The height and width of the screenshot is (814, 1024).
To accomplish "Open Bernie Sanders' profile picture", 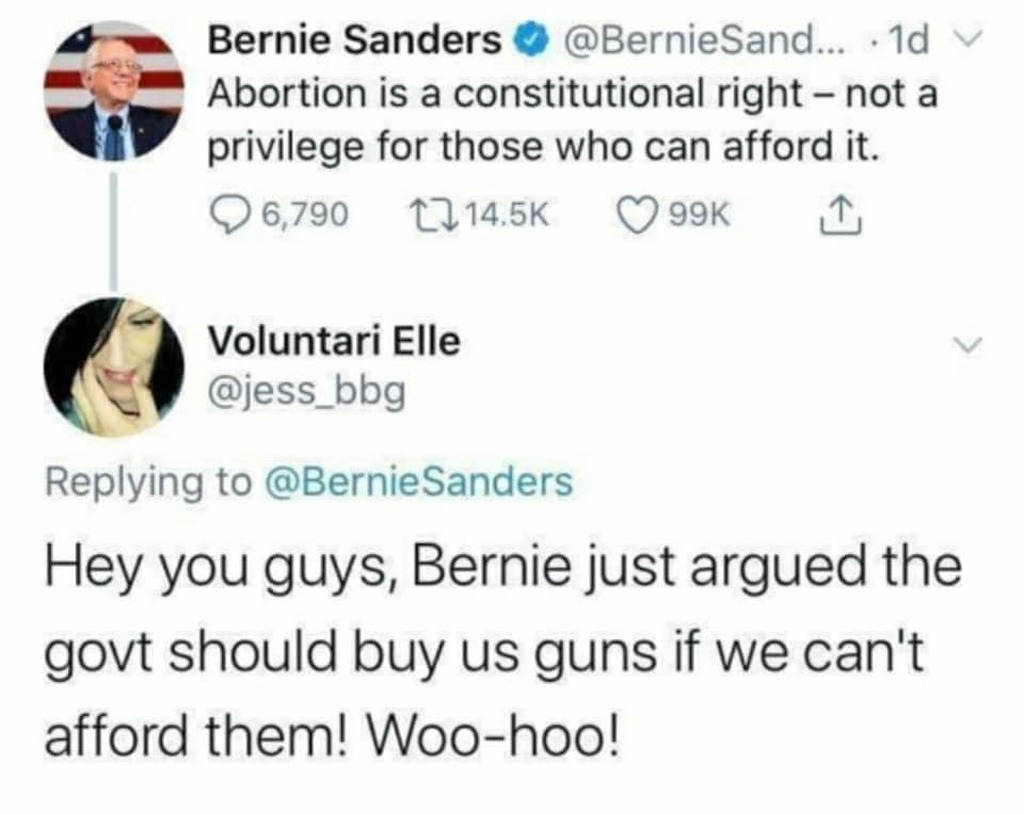I will 114,91.
